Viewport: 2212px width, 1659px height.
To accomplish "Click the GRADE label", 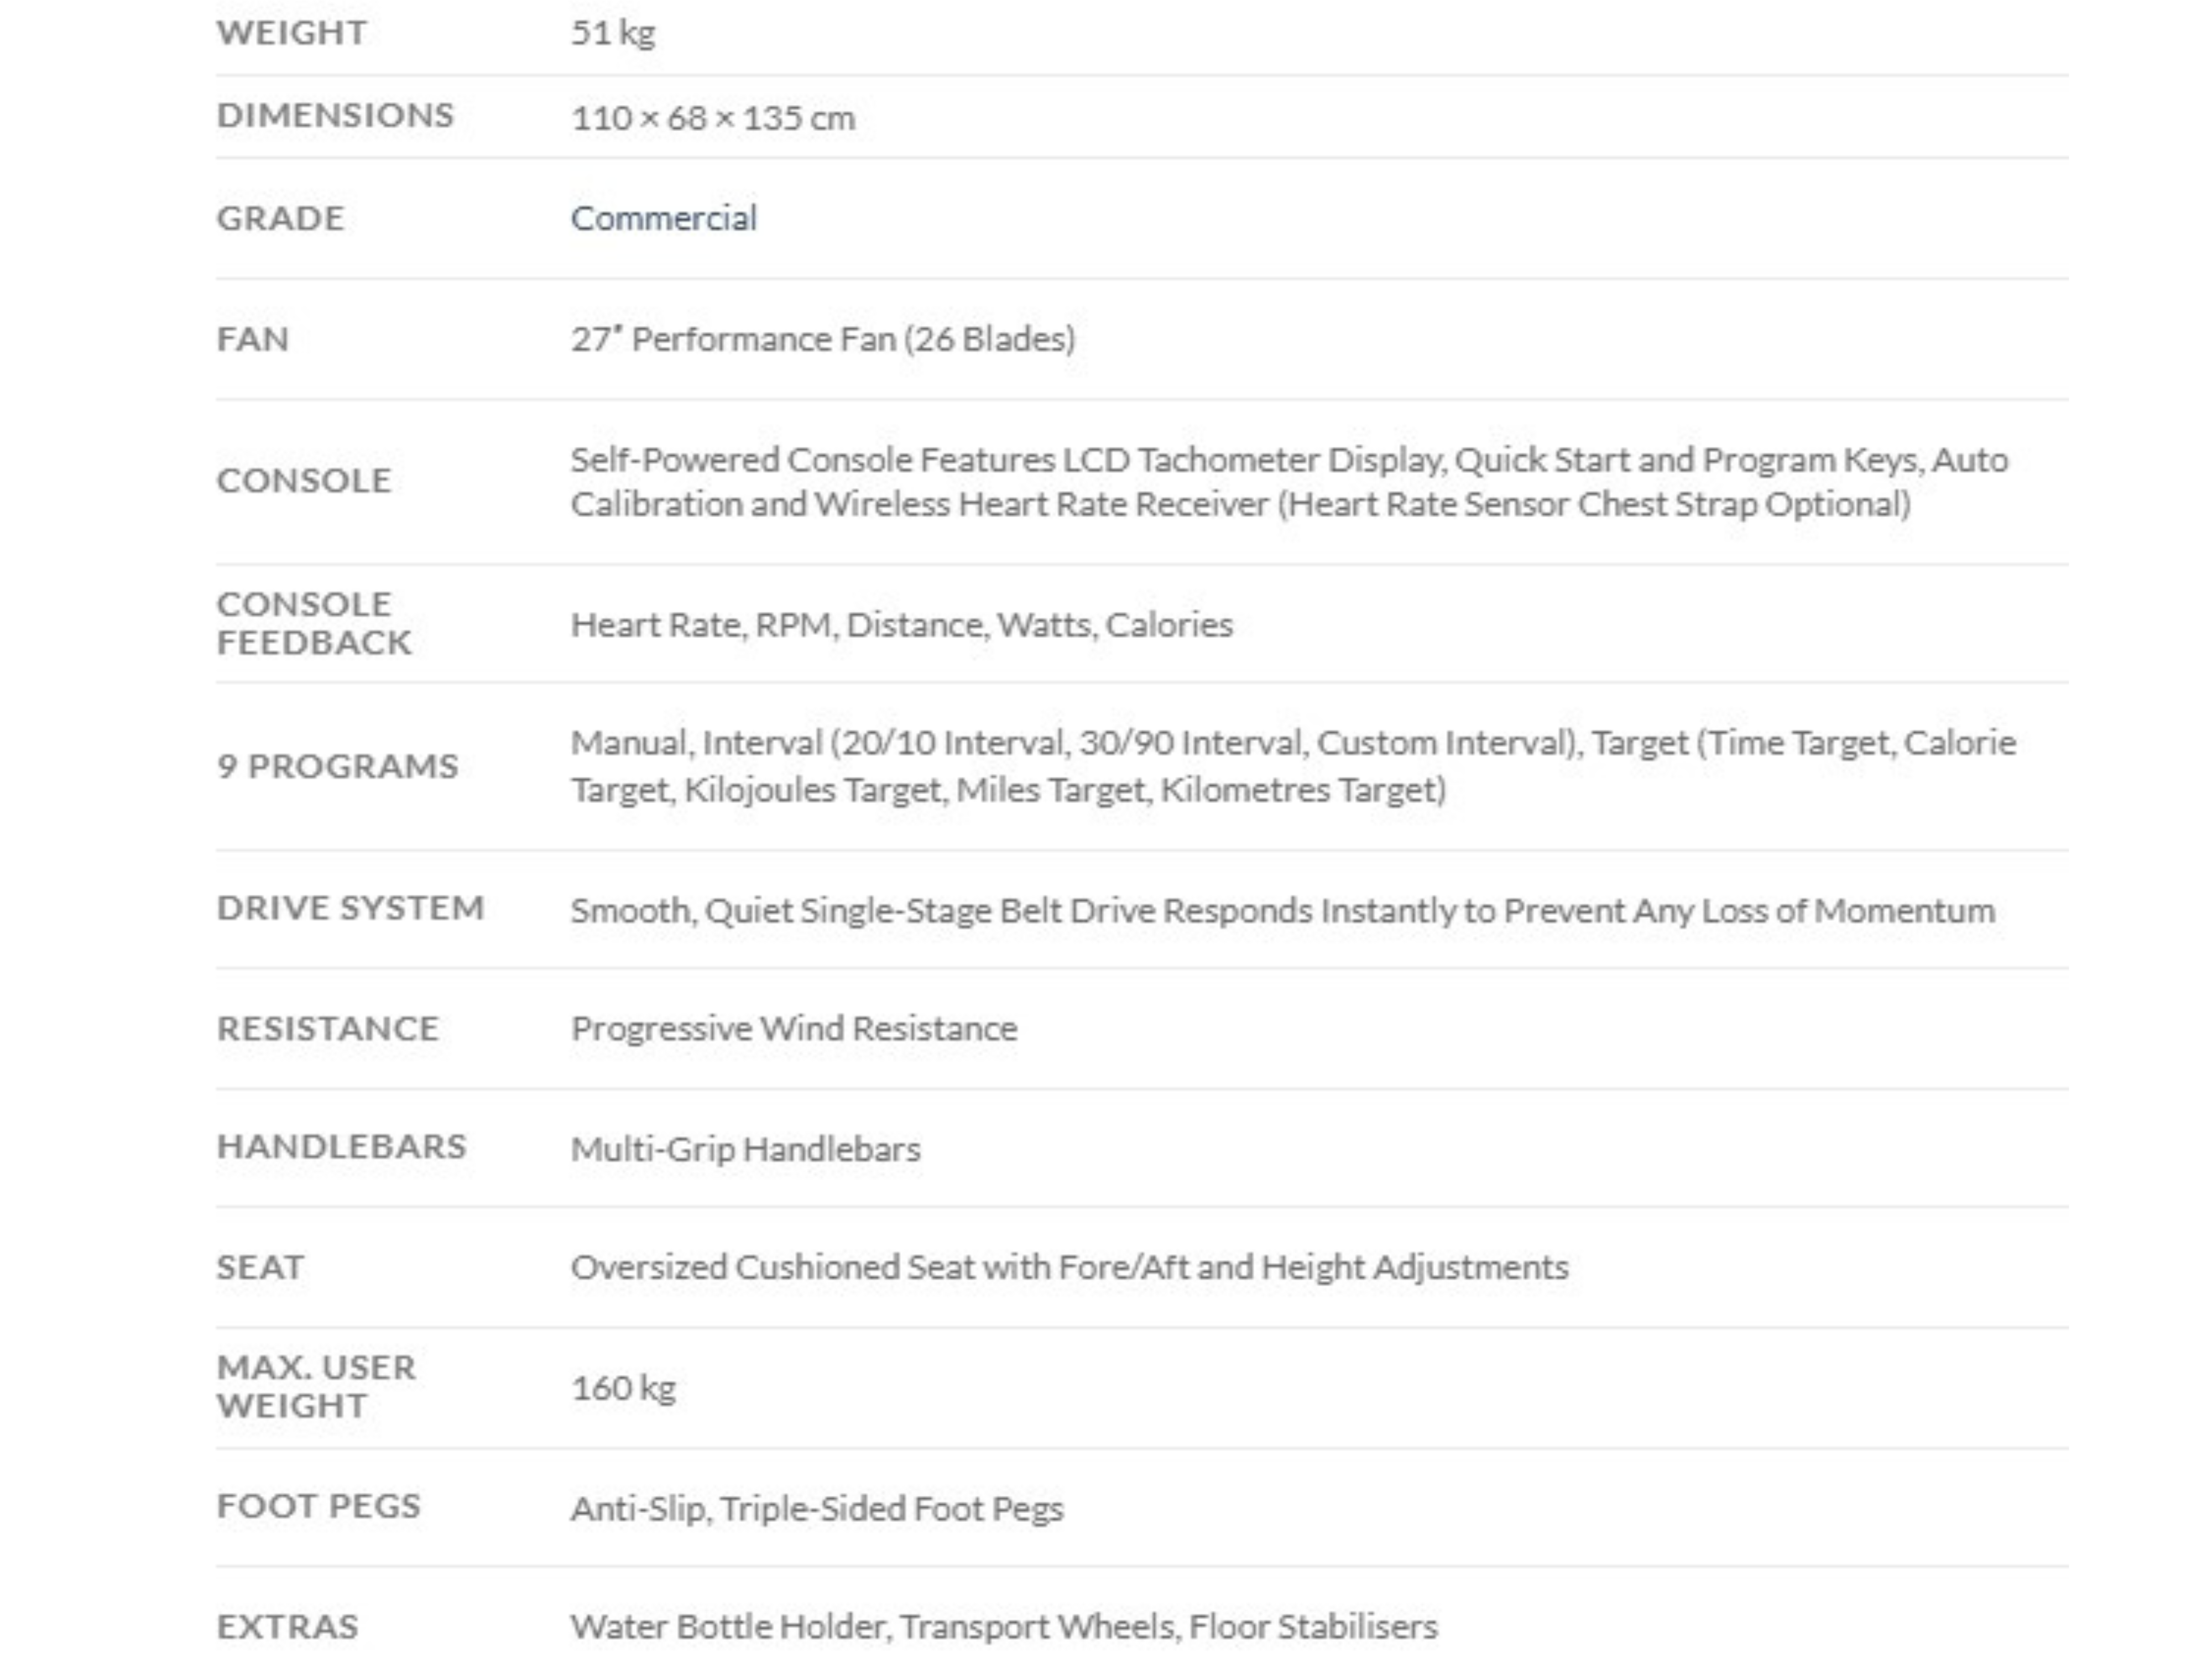I will tap(280, 218).
